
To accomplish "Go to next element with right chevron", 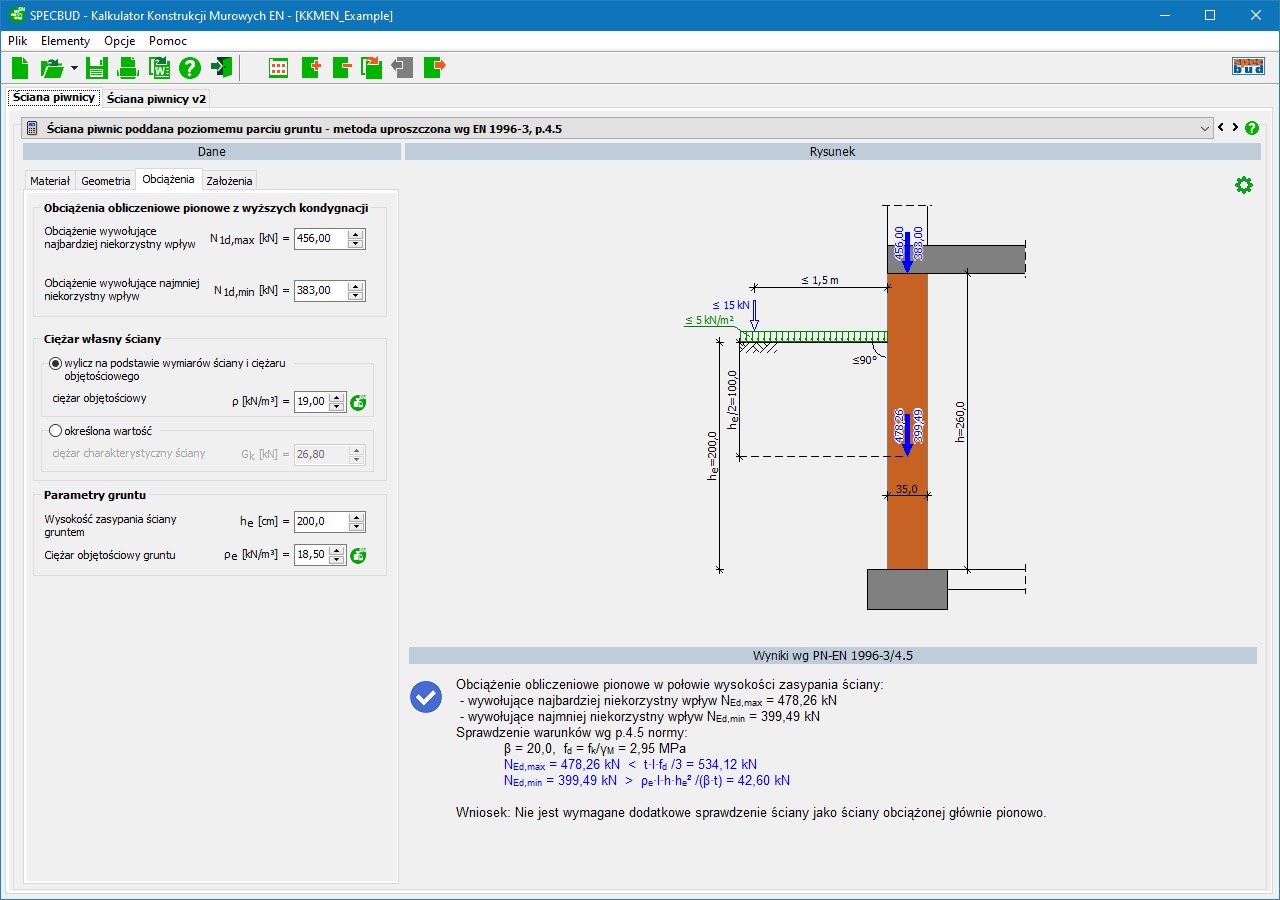I will pos(1235,128).
